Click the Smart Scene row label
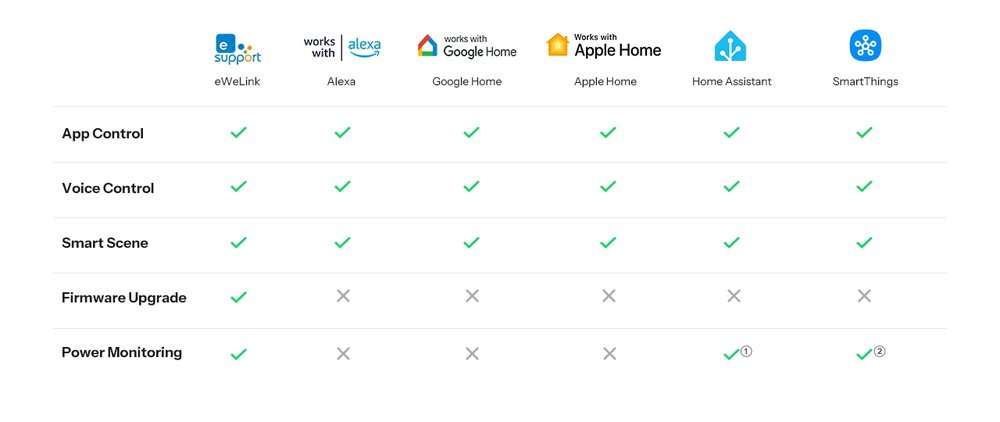This screenshot has height=422, width=1000. pyautogui.click(x=105, y=243)
